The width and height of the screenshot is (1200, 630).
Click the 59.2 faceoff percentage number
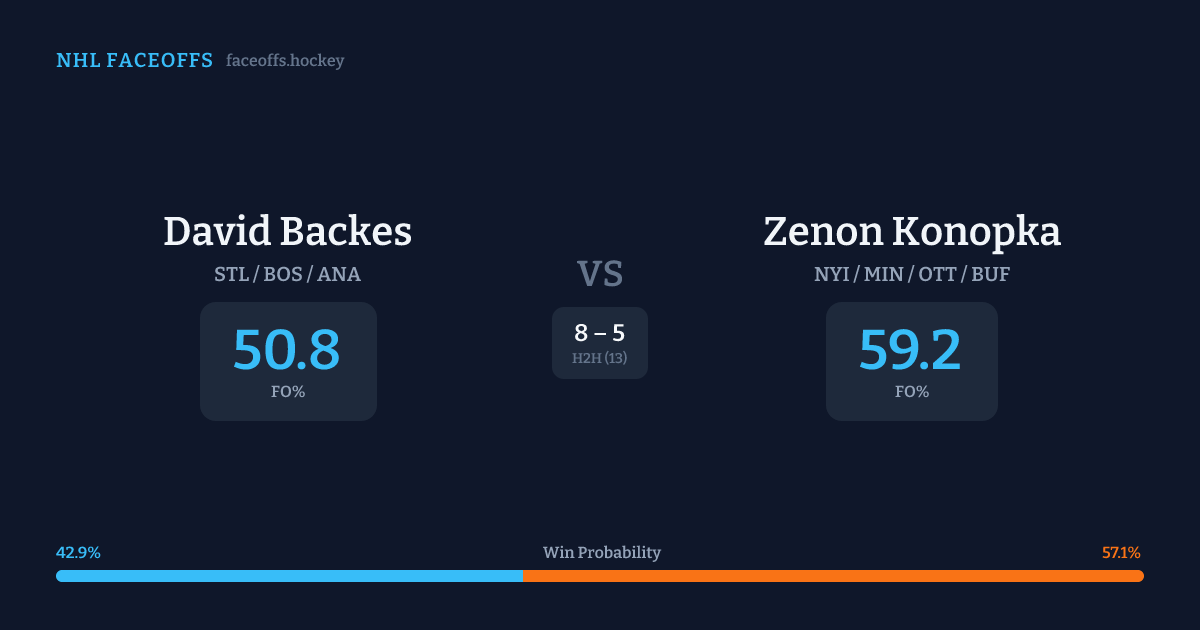[x=910, y=350]
